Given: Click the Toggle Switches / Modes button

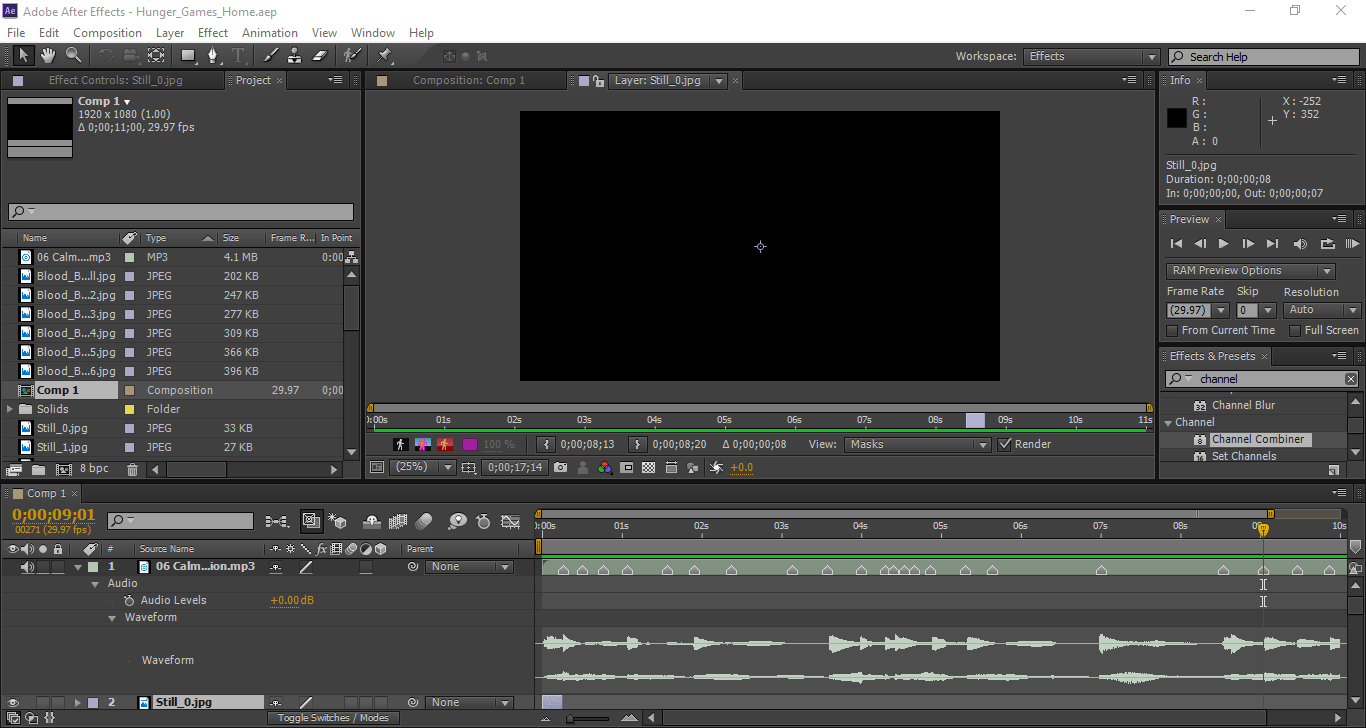Looking at the screenshot, I should (333, 718).
